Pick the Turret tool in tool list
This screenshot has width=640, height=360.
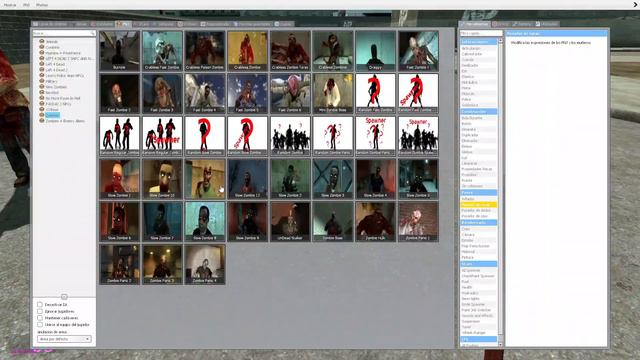point(478,327)
